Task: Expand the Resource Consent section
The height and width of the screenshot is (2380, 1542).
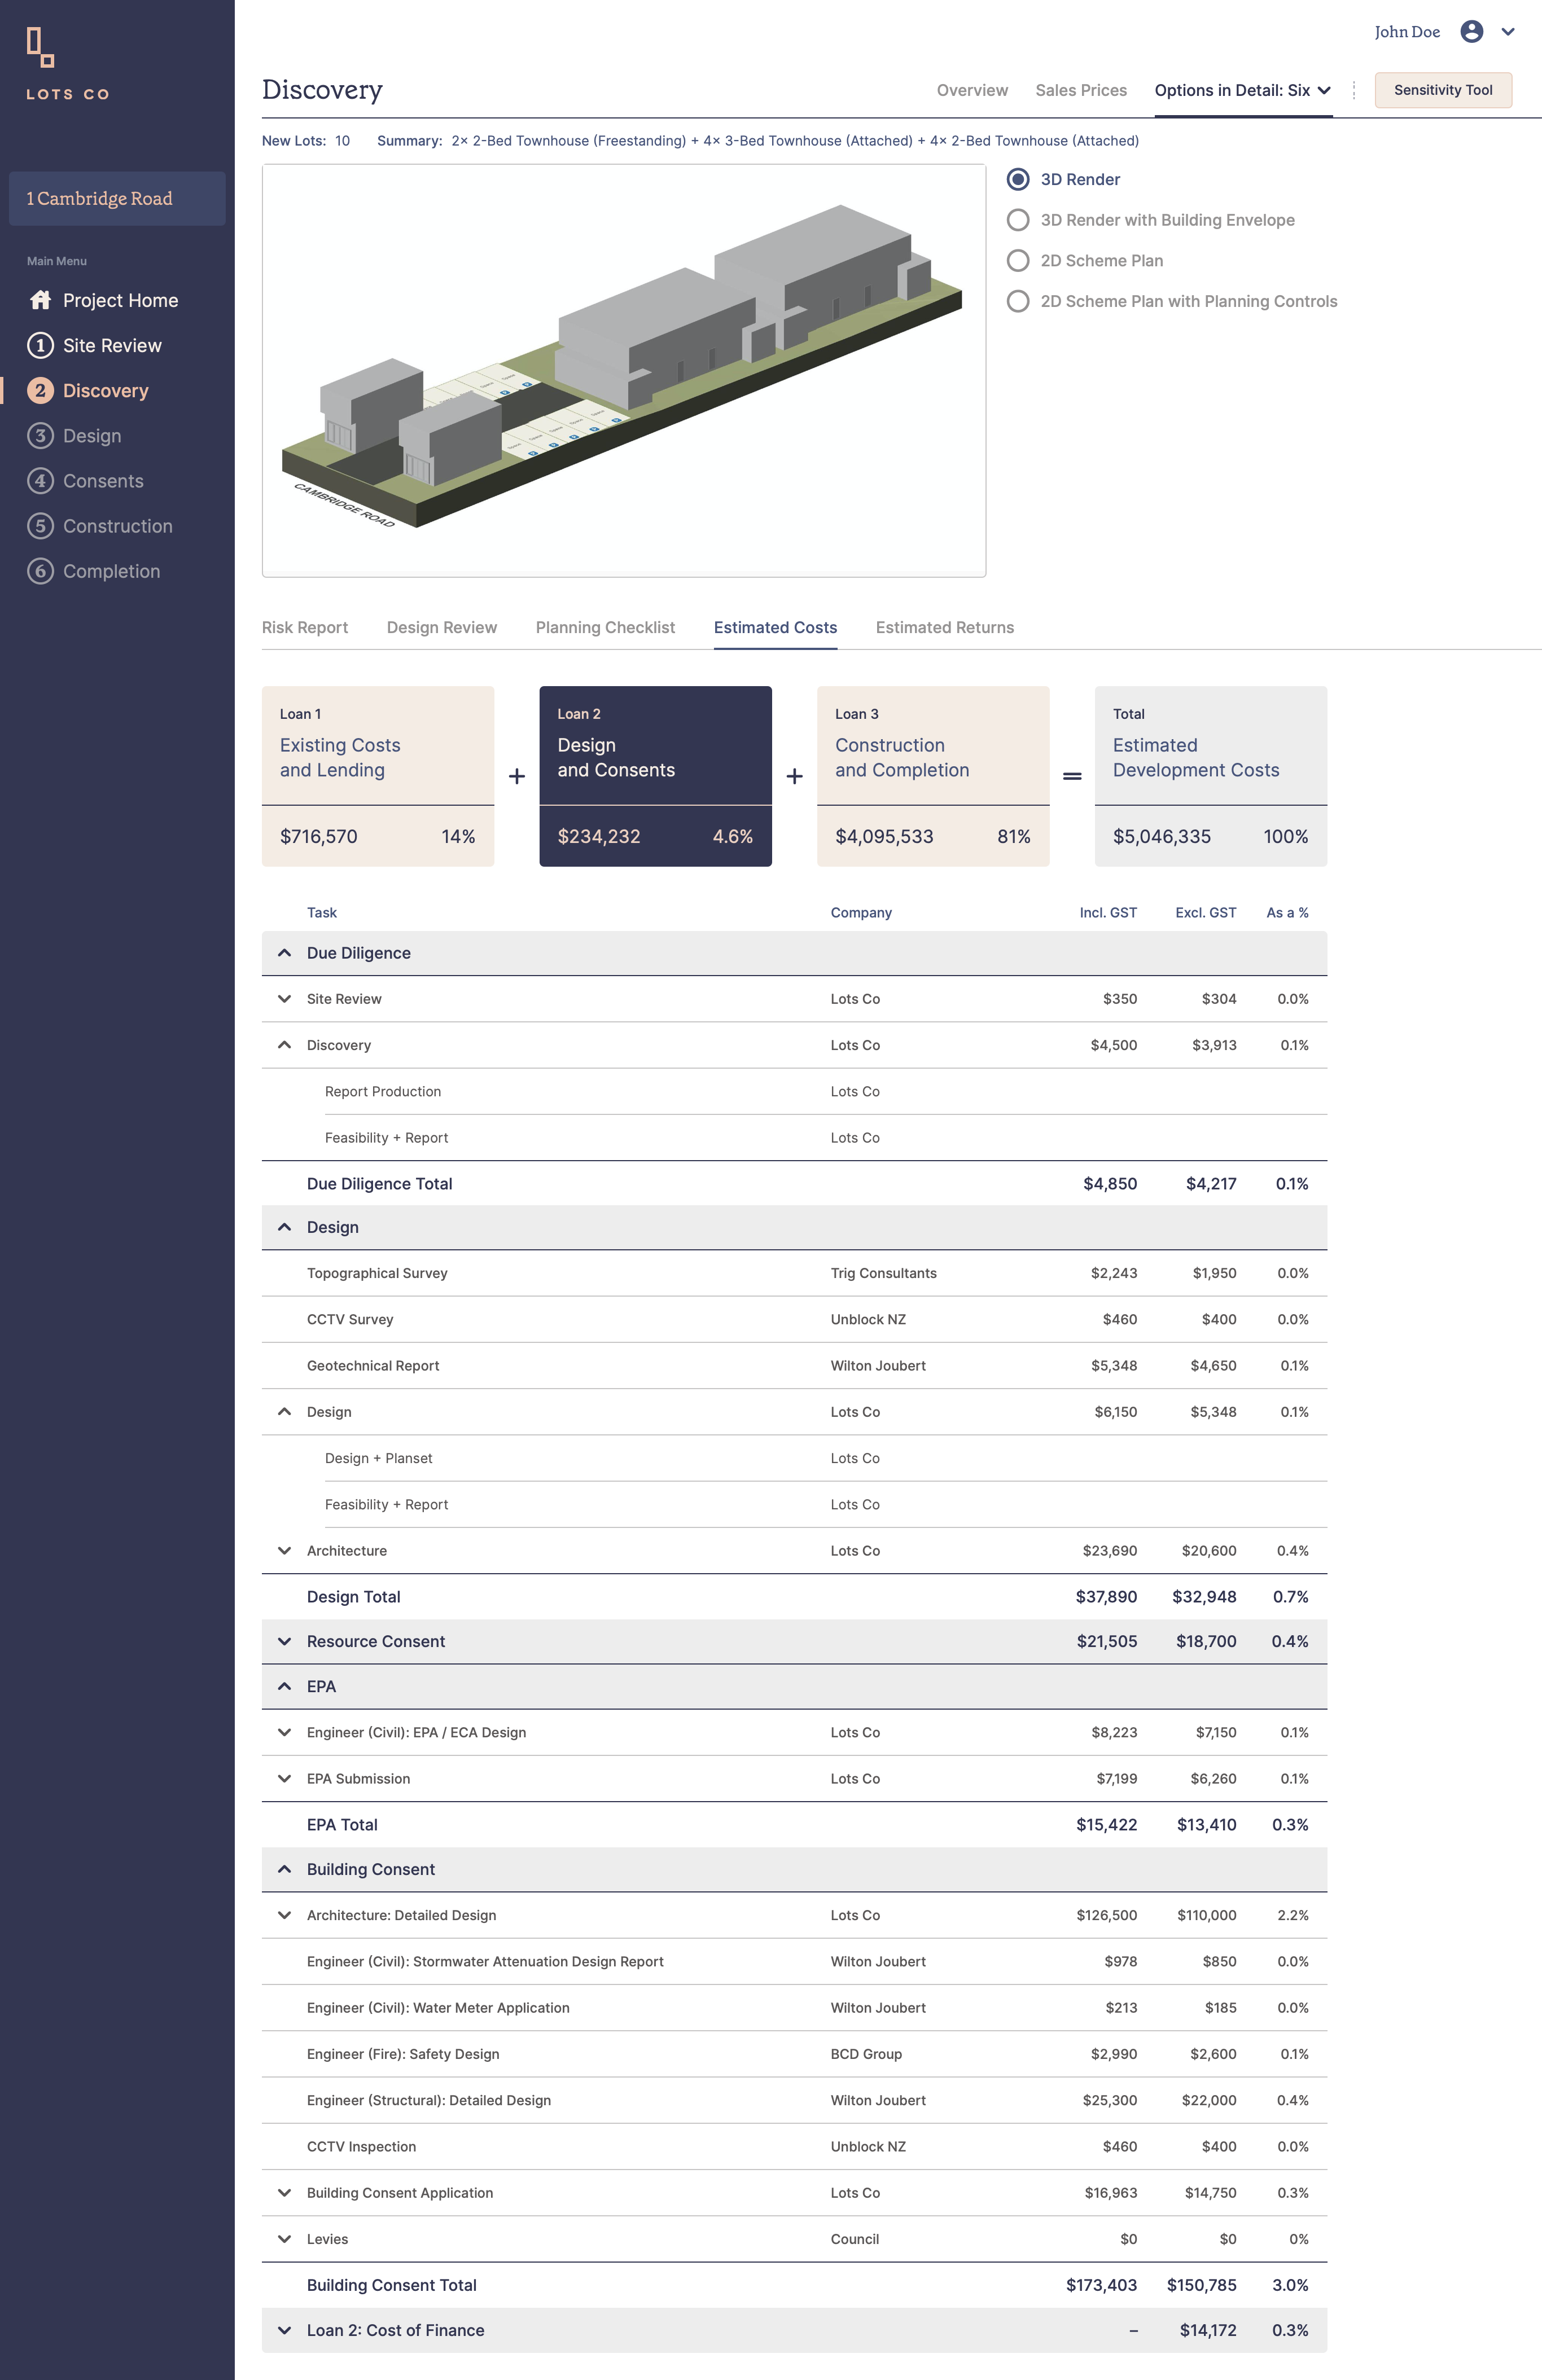Action: point(285,1641)
